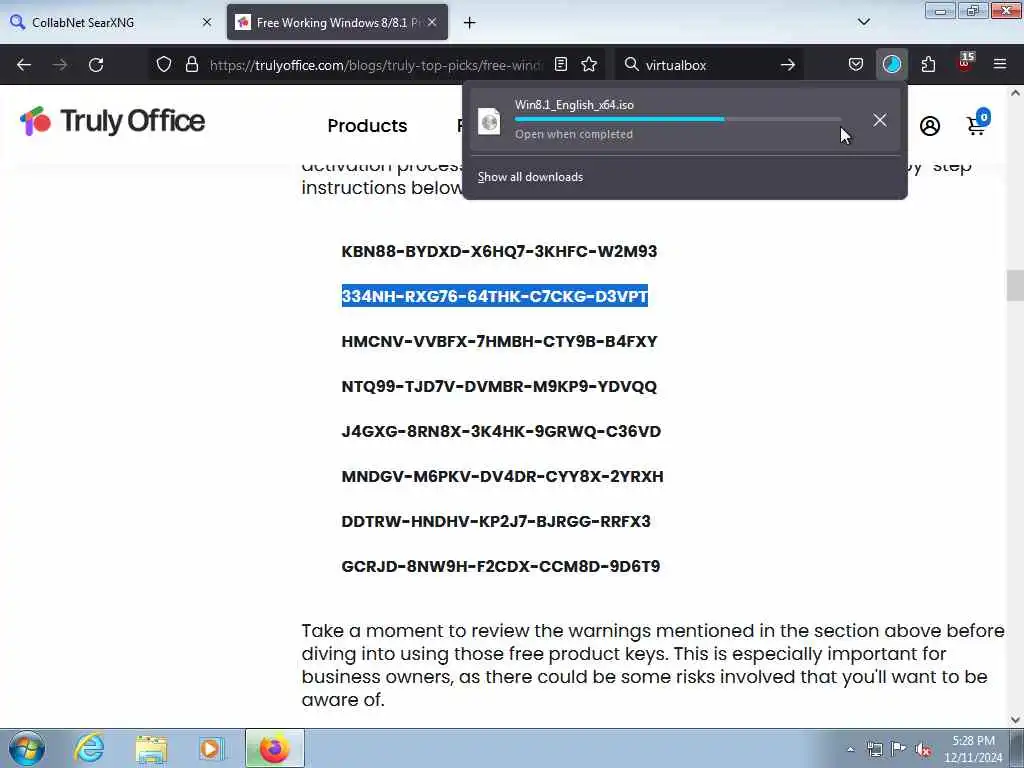Click the search magnifier icon in search box
Viewport: 1024px width, 768px height.
tap(632, 65)
